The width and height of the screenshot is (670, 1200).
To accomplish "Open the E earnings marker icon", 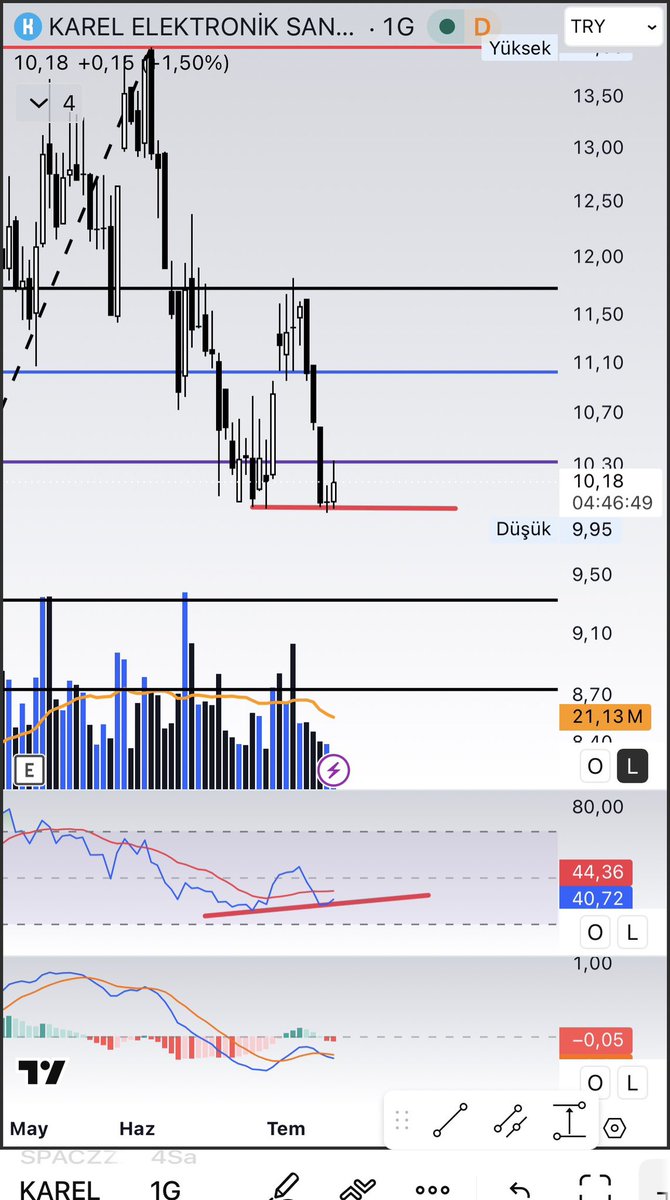I will click(29, 770).
